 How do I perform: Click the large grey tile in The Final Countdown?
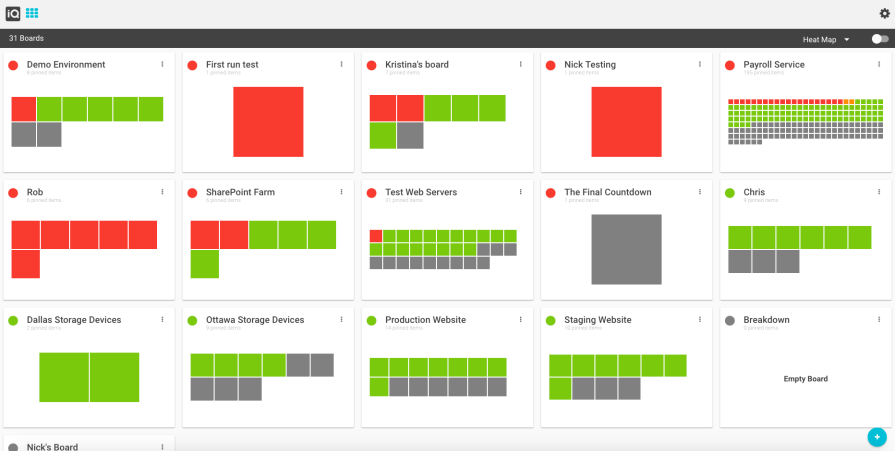pos(627,249)
